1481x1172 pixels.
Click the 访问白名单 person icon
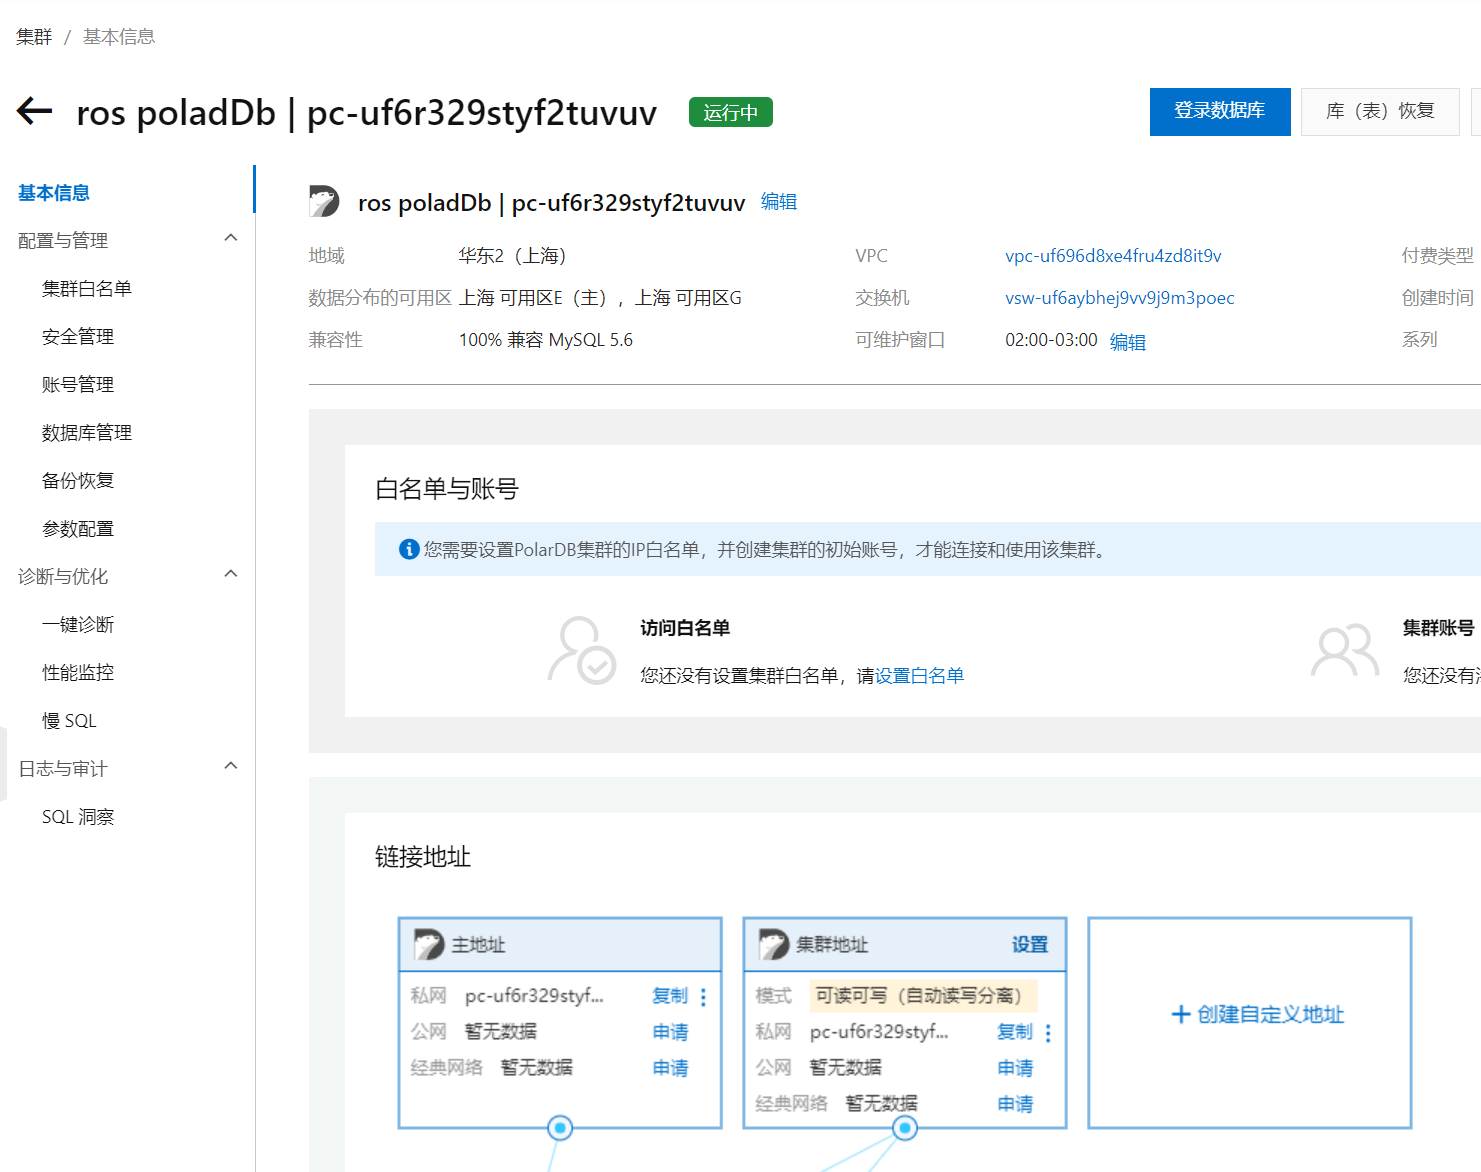pyautogui.click(x=583, y=650)
